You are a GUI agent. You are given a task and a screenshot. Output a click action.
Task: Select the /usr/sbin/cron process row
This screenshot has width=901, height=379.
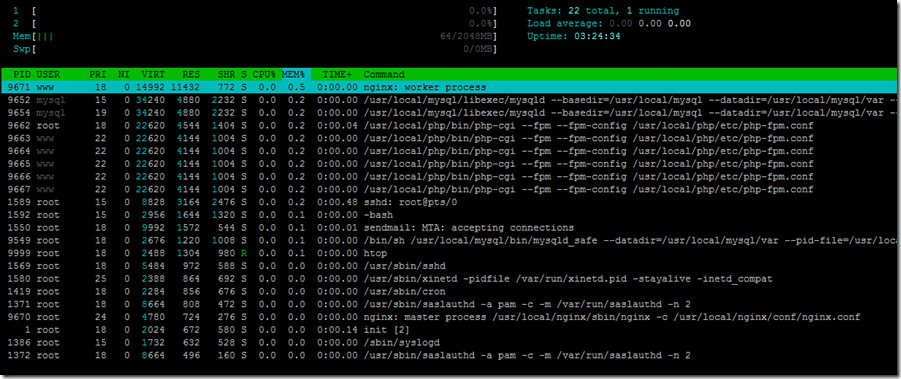point(450,291)
